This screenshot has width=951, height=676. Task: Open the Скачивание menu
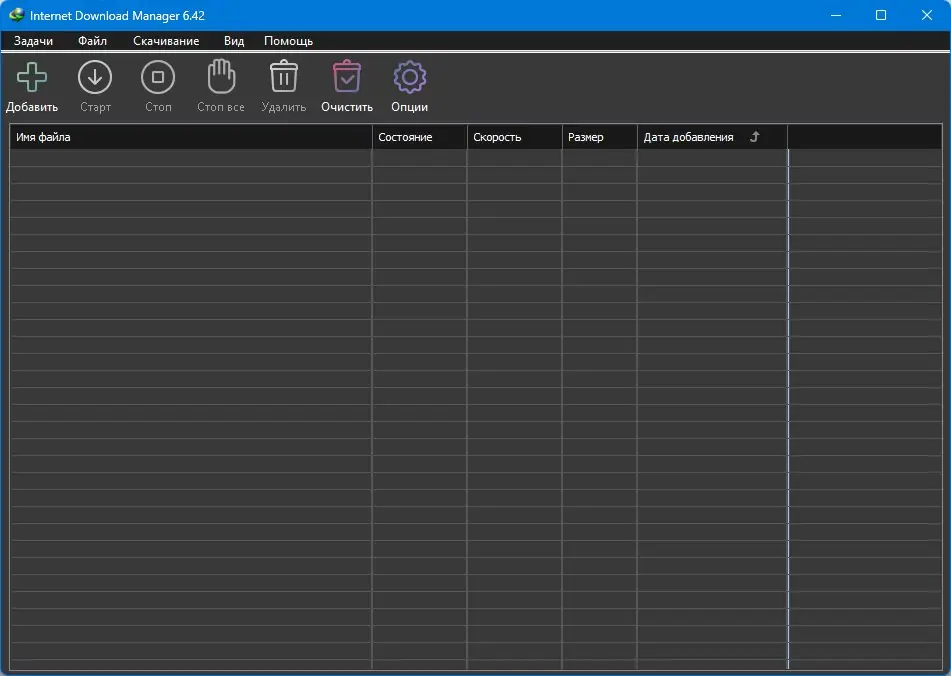(166, 41)
